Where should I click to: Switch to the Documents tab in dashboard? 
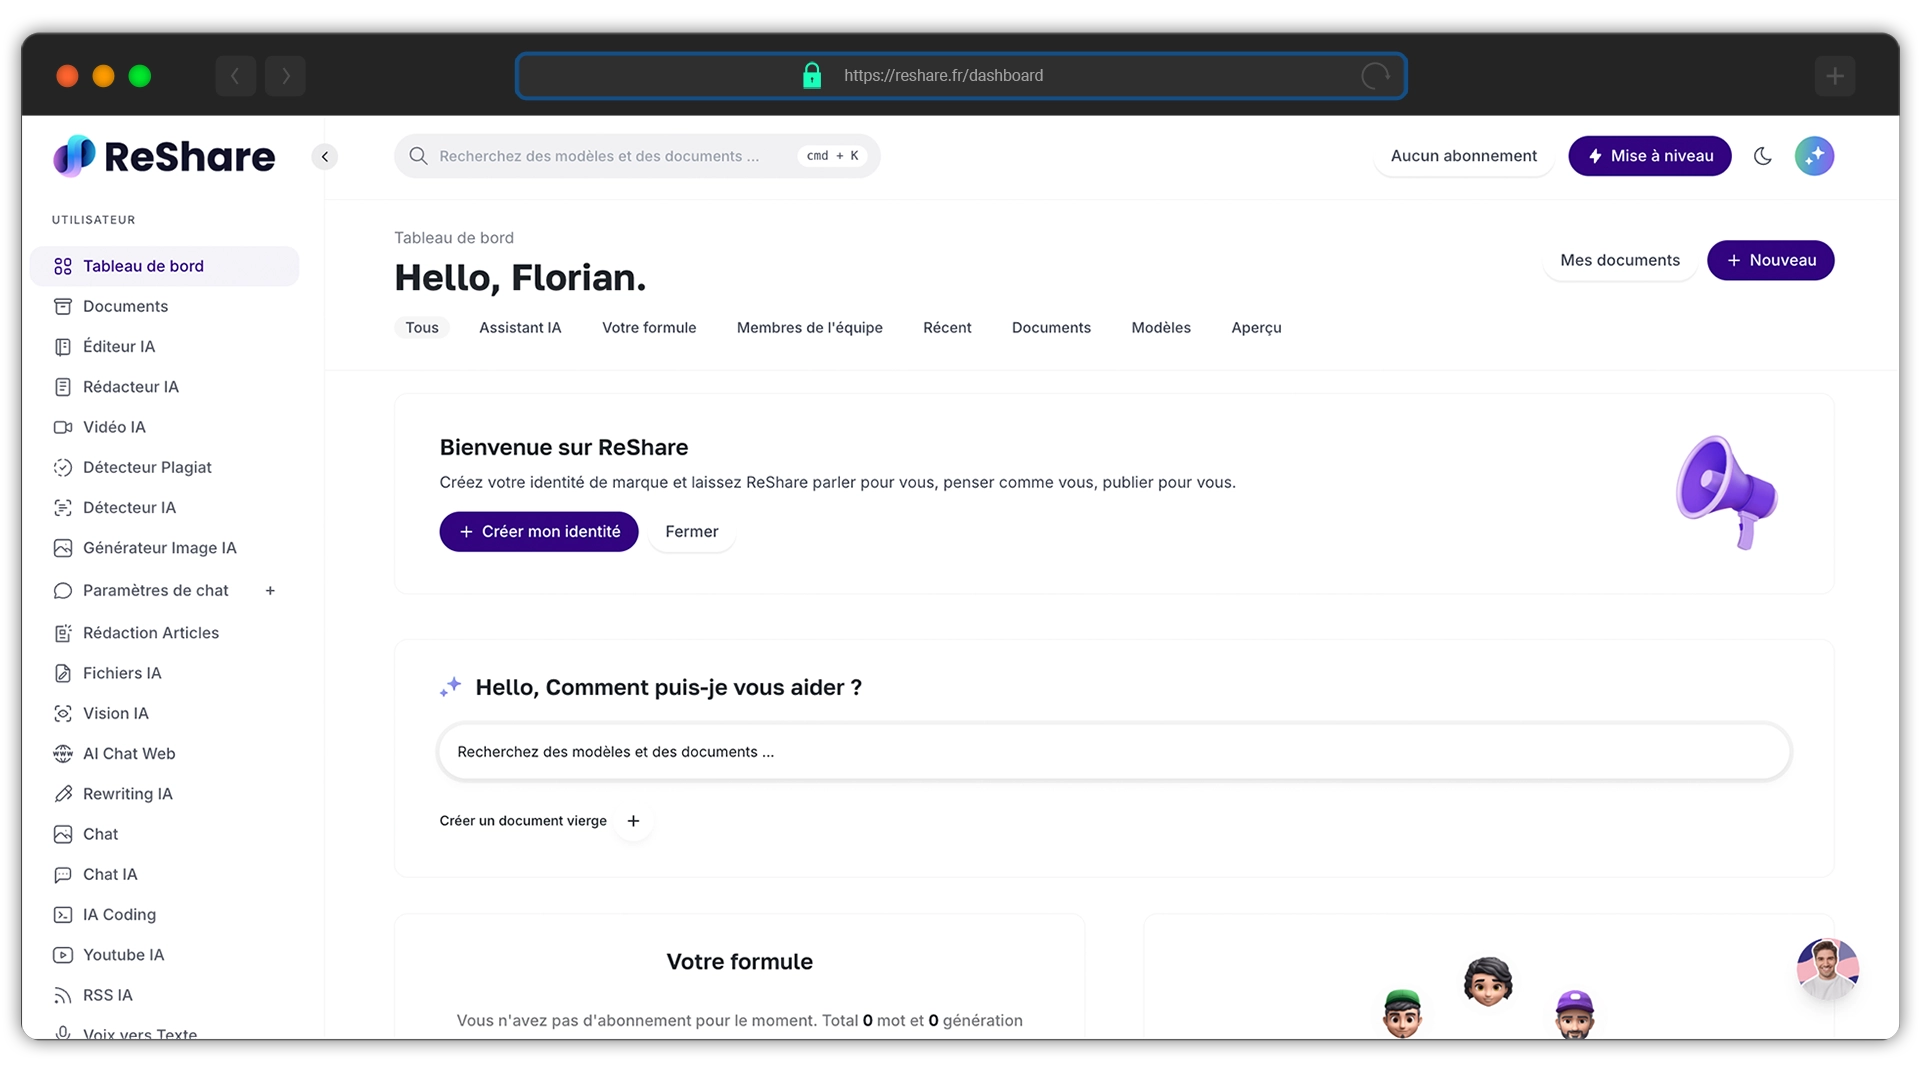[x=1051, y=328]
